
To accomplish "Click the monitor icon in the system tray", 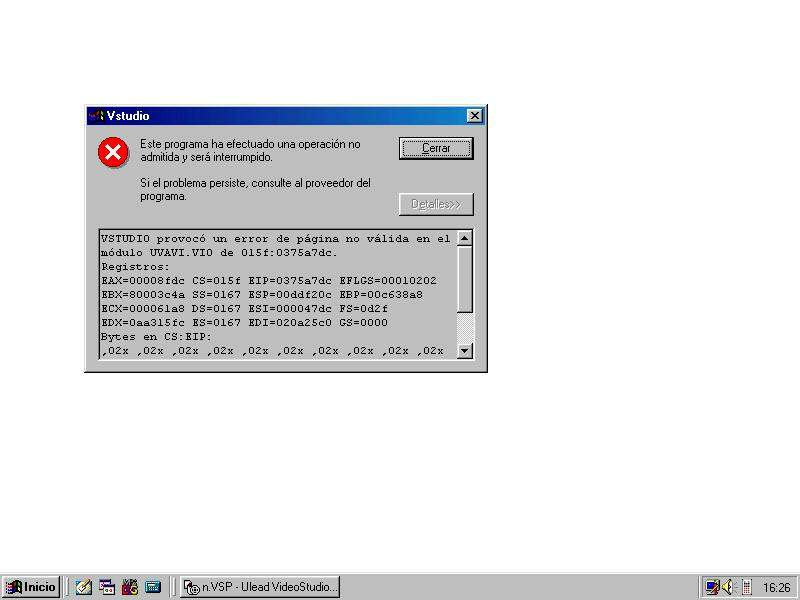I will point(712,587).
